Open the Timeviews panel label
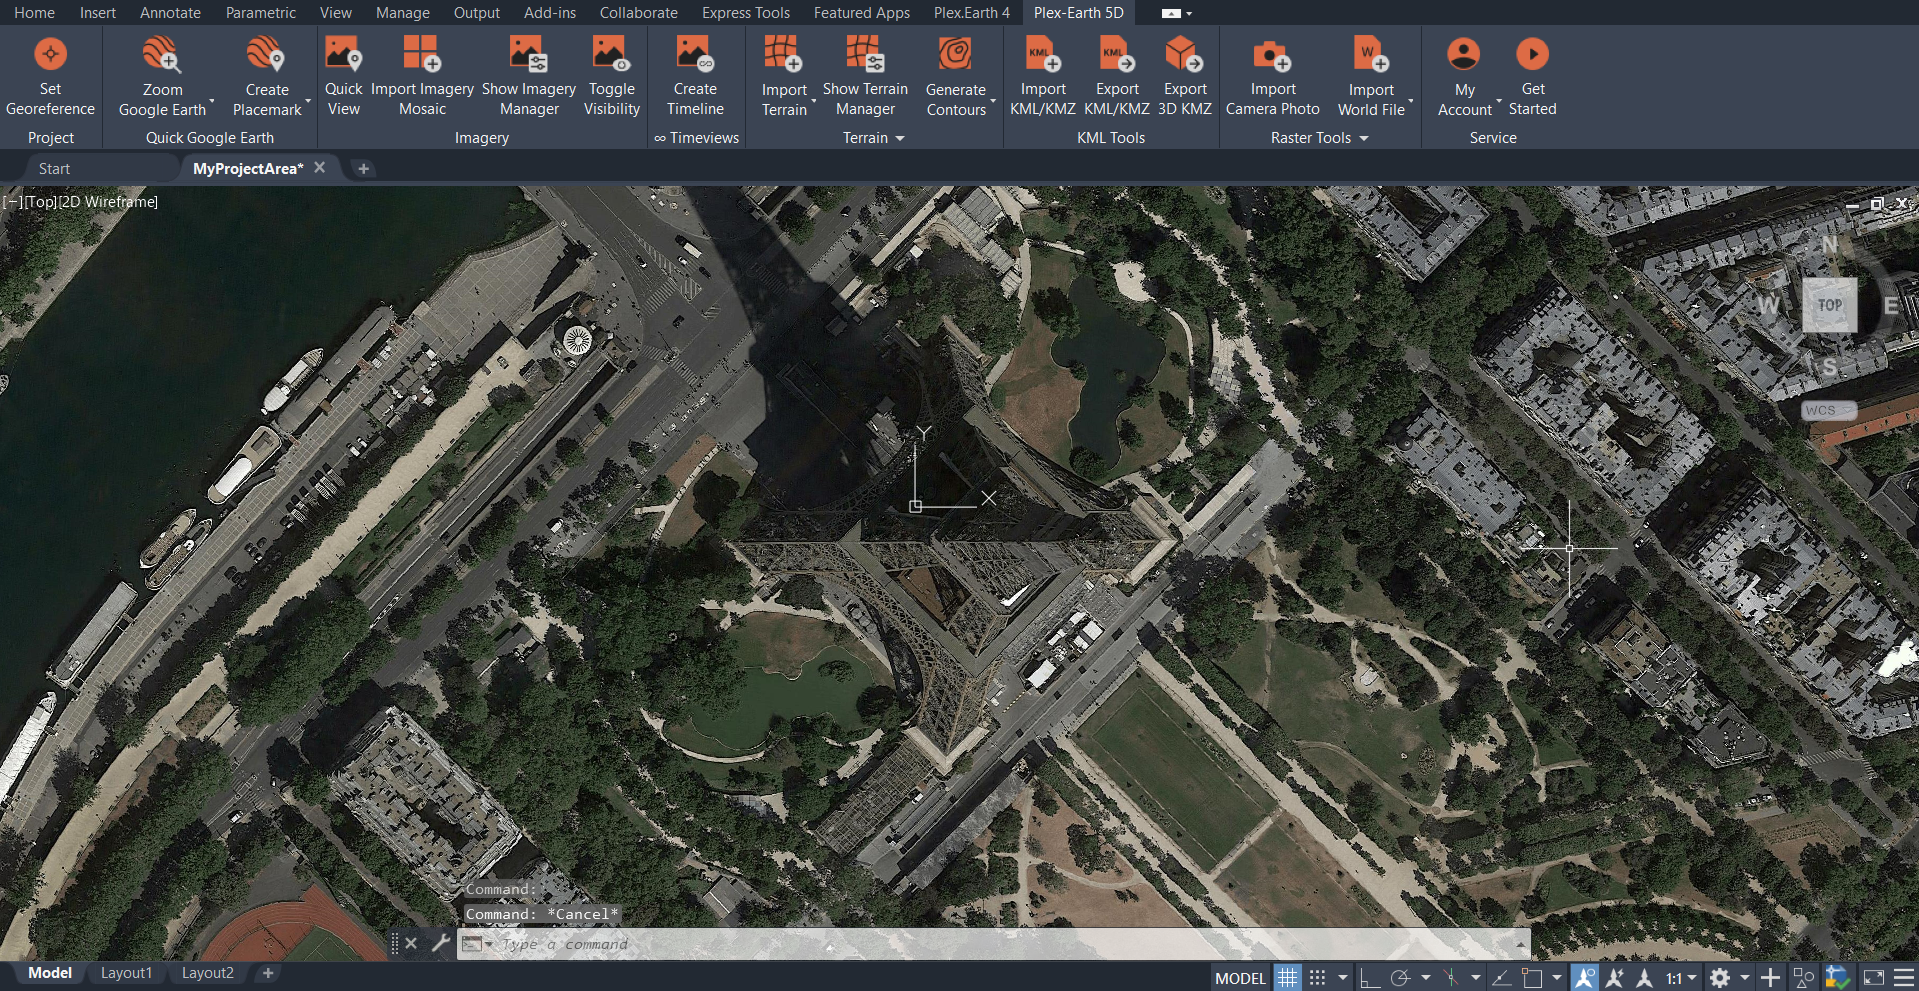The image size is (1919, 991). [696, 138]
